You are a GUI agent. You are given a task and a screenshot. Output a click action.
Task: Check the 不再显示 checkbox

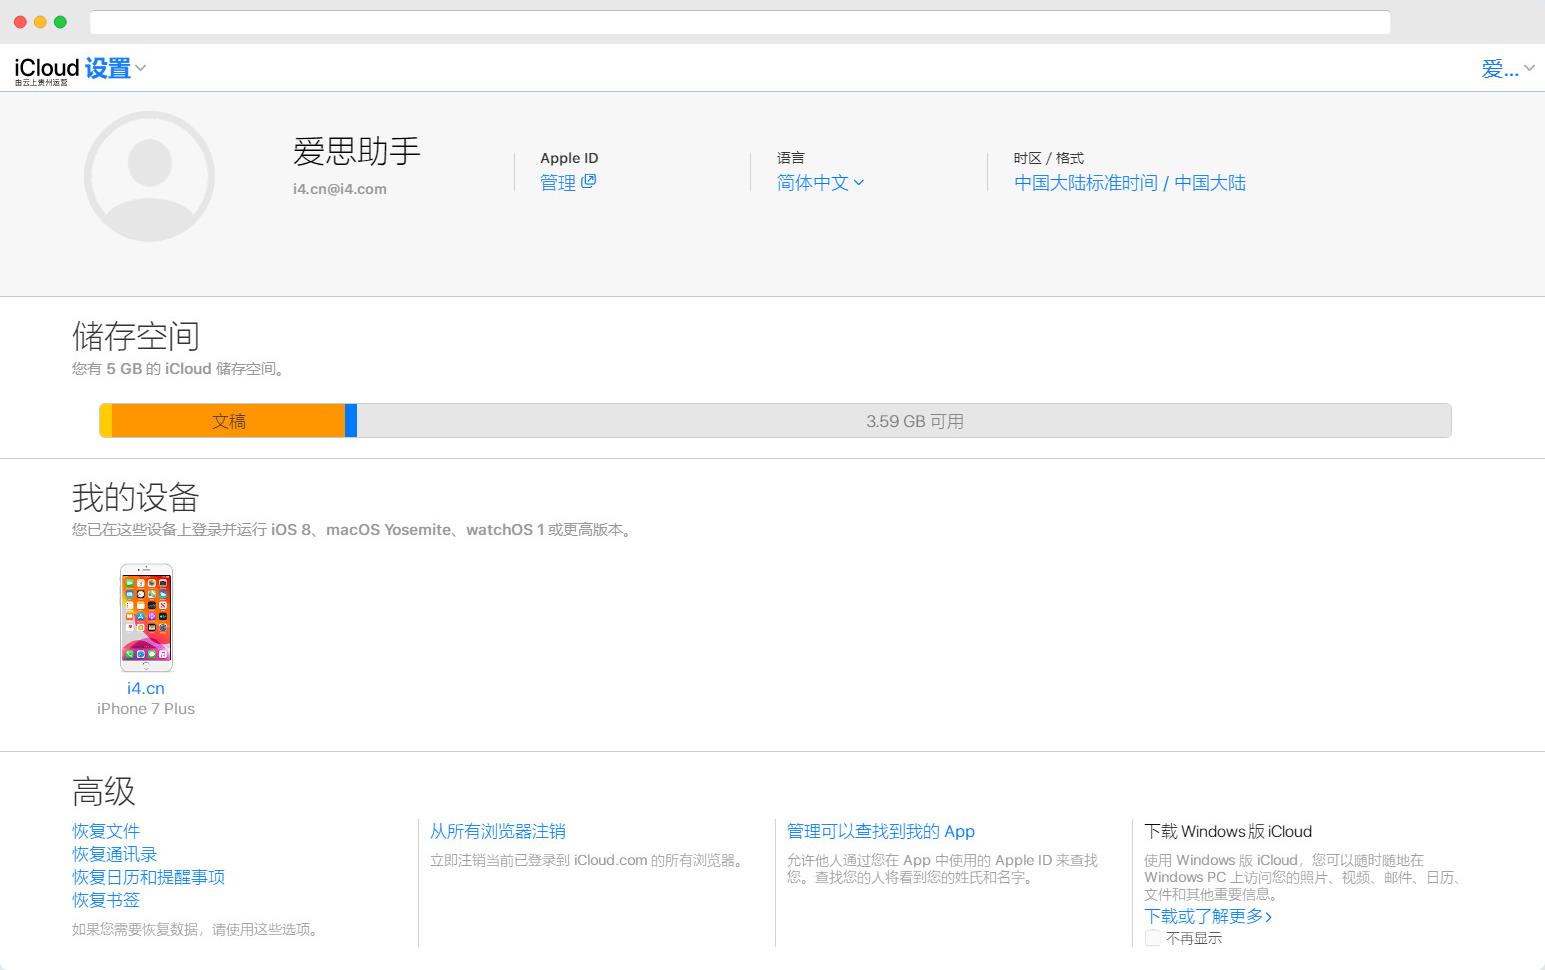[1152, 938]
